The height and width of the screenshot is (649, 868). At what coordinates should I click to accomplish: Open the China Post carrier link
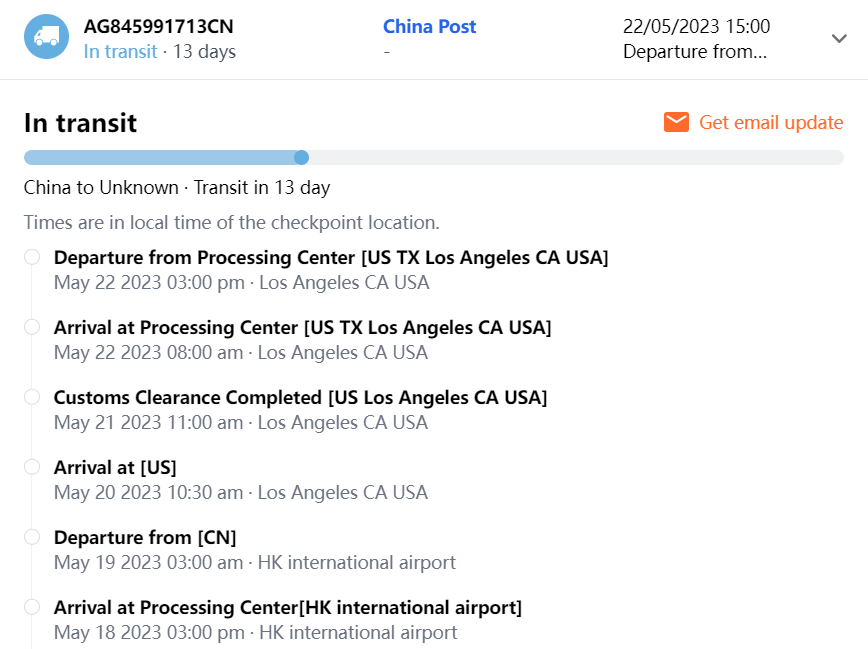429,27
